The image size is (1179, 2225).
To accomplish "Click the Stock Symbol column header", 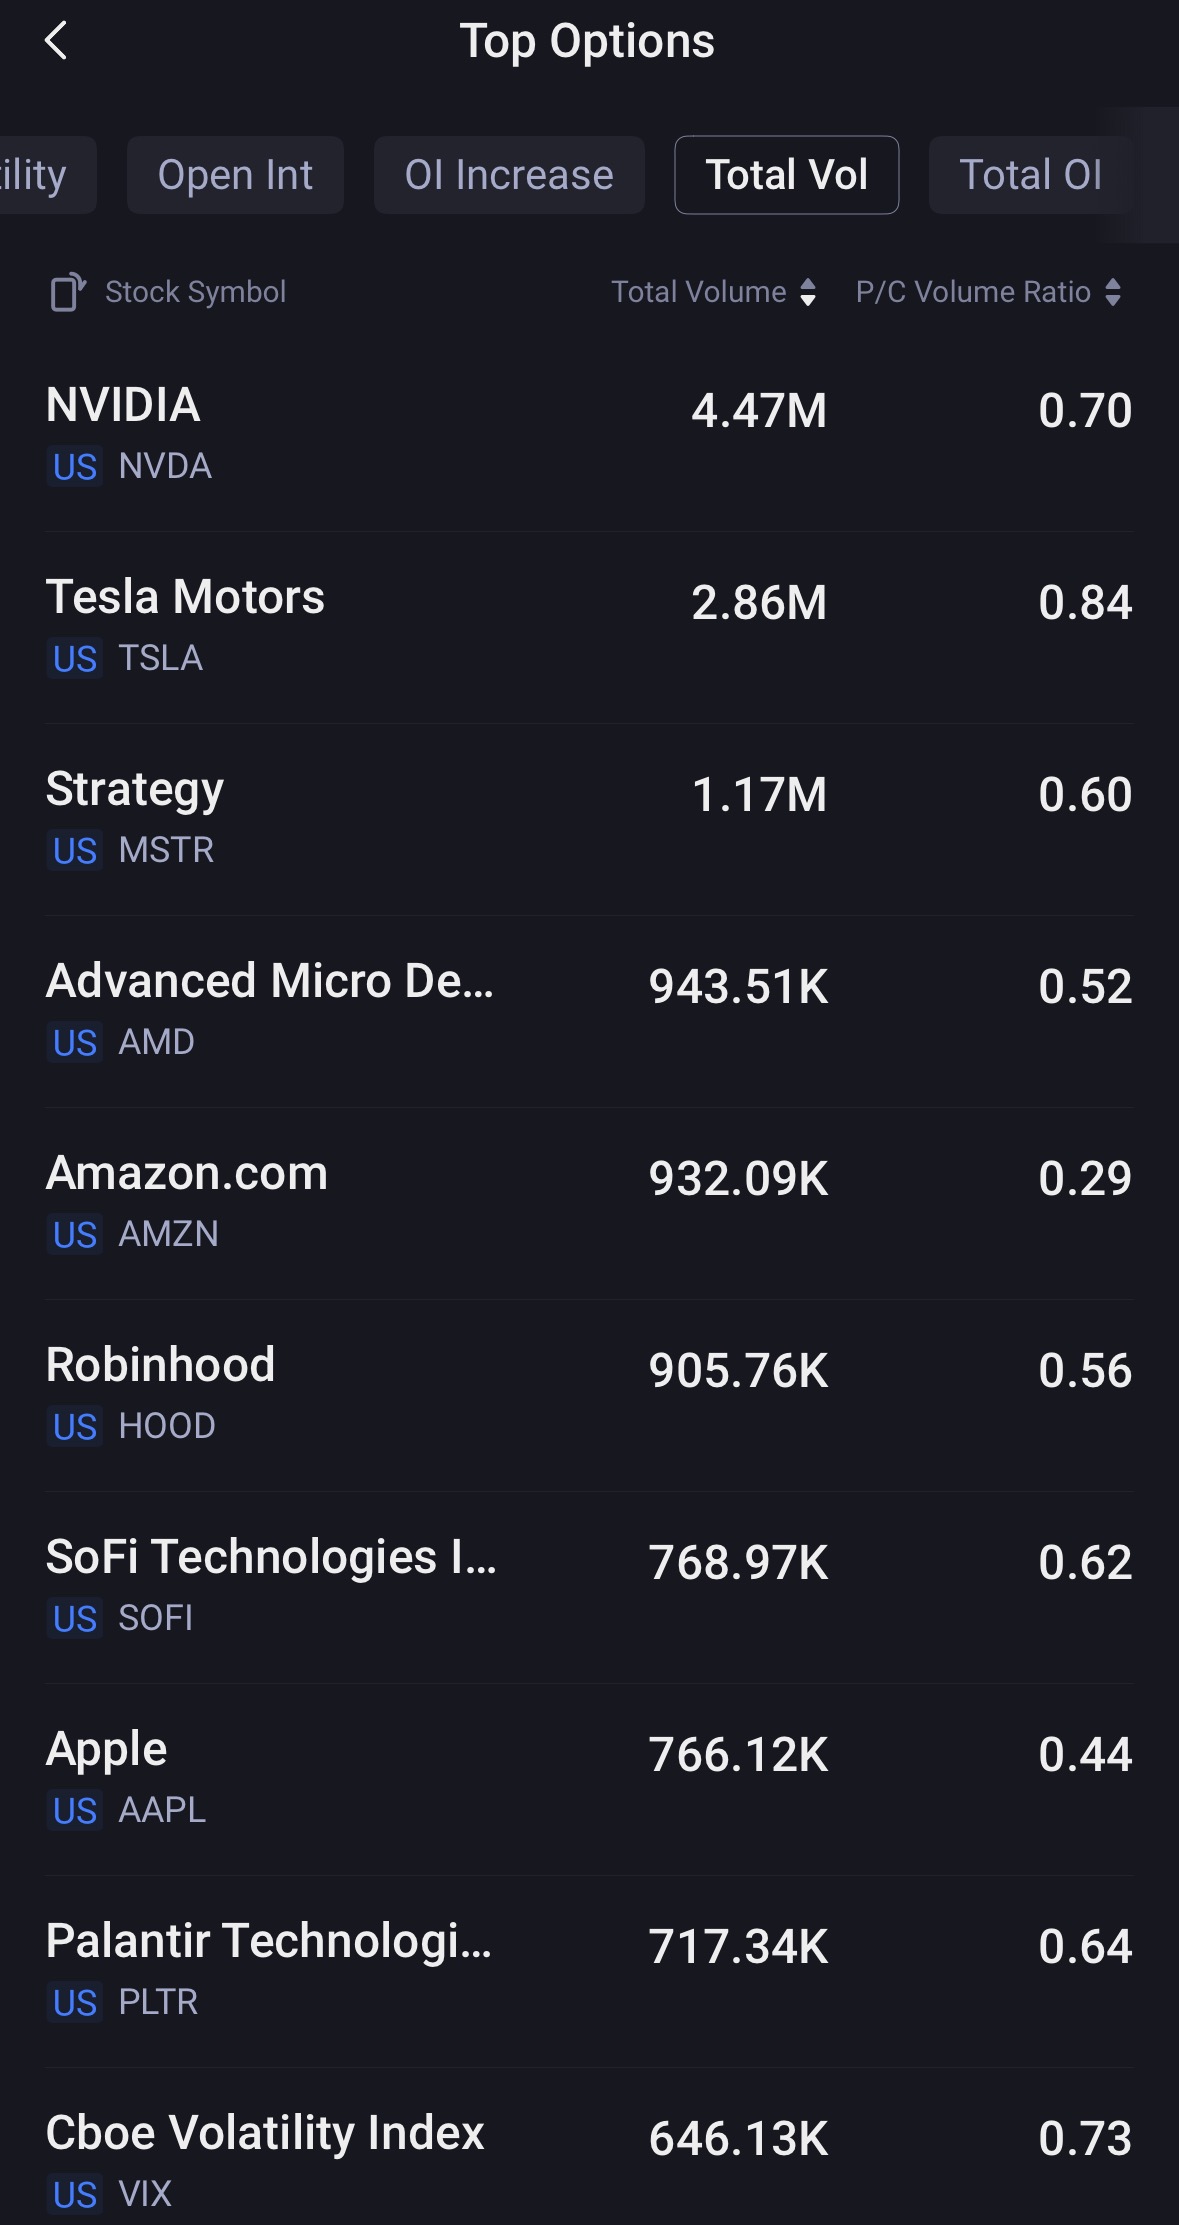I will tap(195, 292).
